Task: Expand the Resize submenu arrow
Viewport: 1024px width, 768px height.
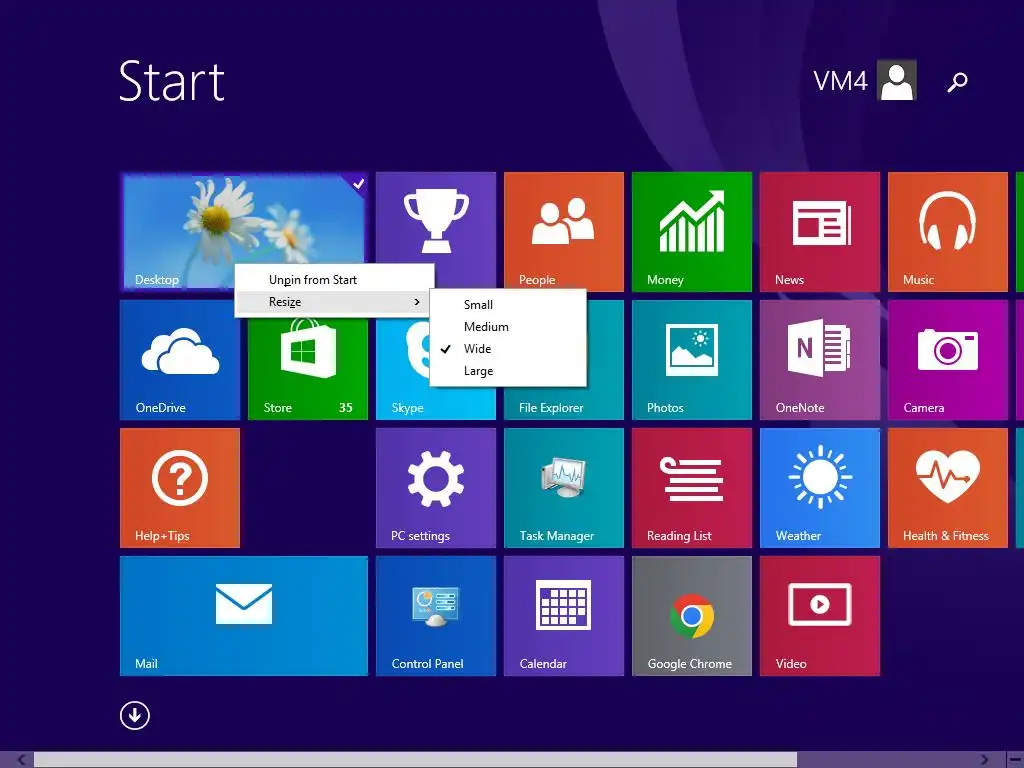Action: pyautogui.click(x=417, y=302)
